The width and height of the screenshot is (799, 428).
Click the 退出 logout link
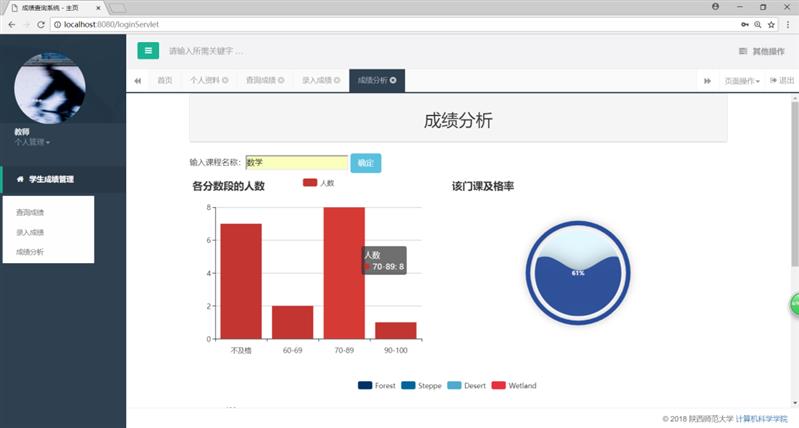[x=781, y=81]
